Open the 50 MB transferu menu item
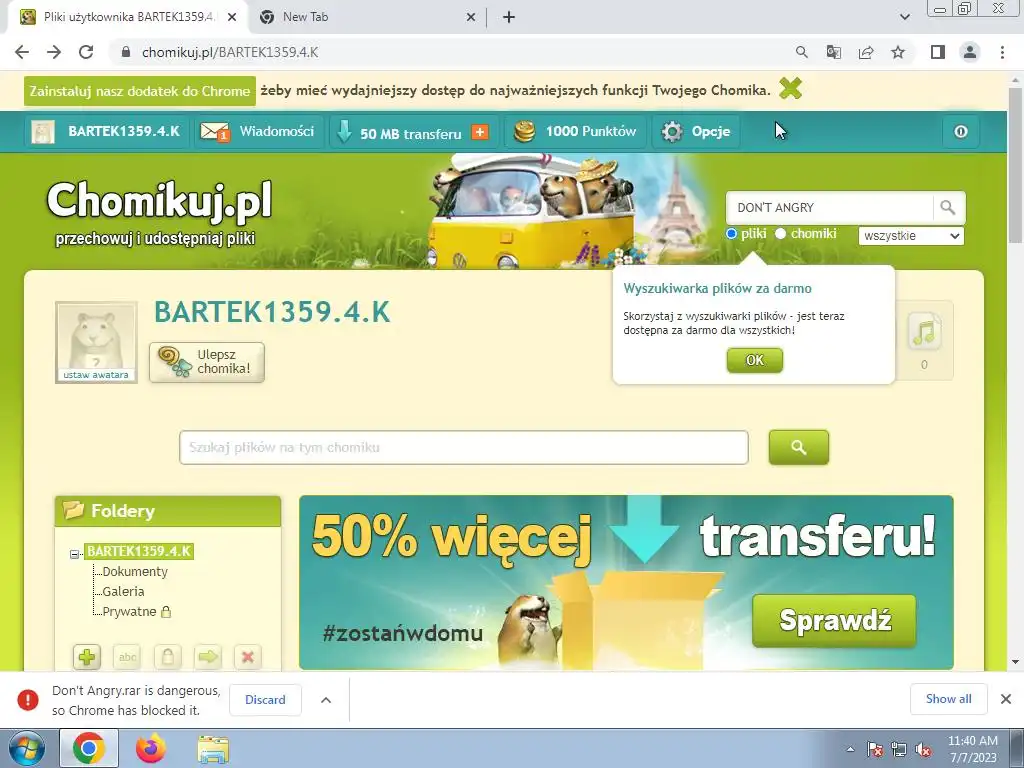Screen dimensions: 1024x768 [x=413, y=132]
